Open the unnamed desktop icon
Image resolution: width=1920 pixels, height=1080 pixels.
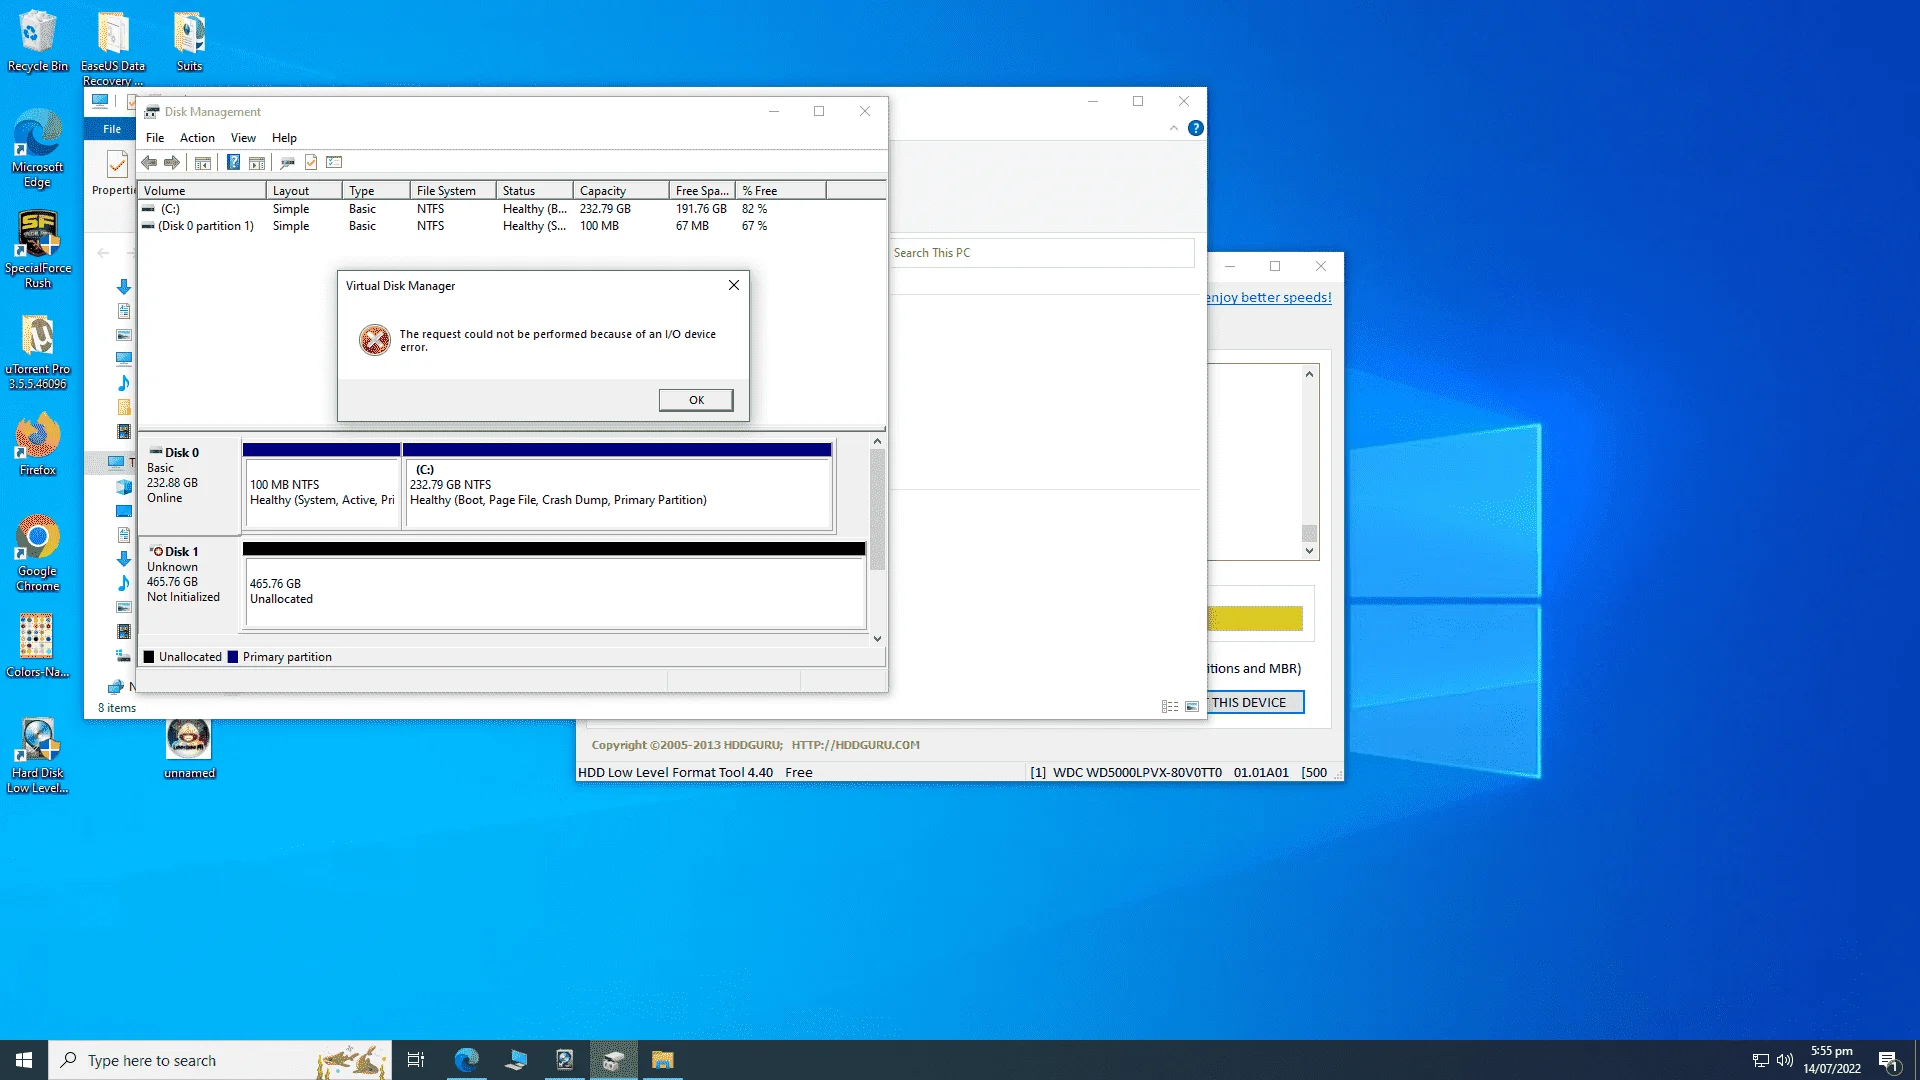pyautogui.click(x=189, y=748)
